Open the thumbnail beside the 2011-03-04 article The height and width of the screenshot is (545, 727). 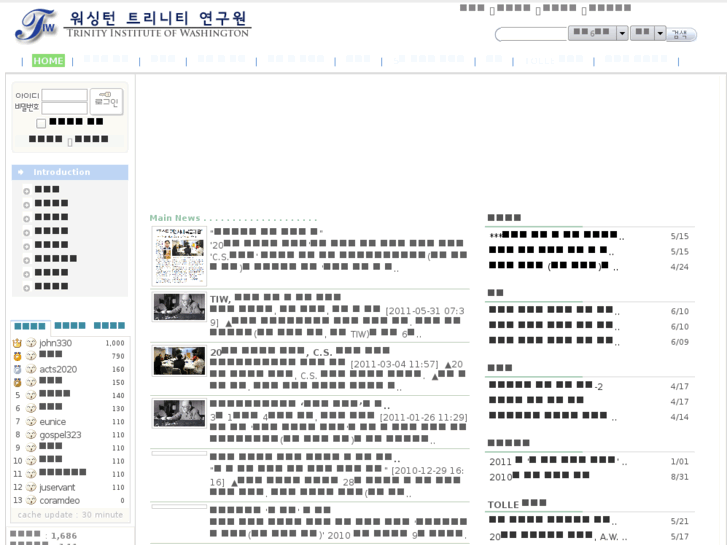[x=179, y=360]
